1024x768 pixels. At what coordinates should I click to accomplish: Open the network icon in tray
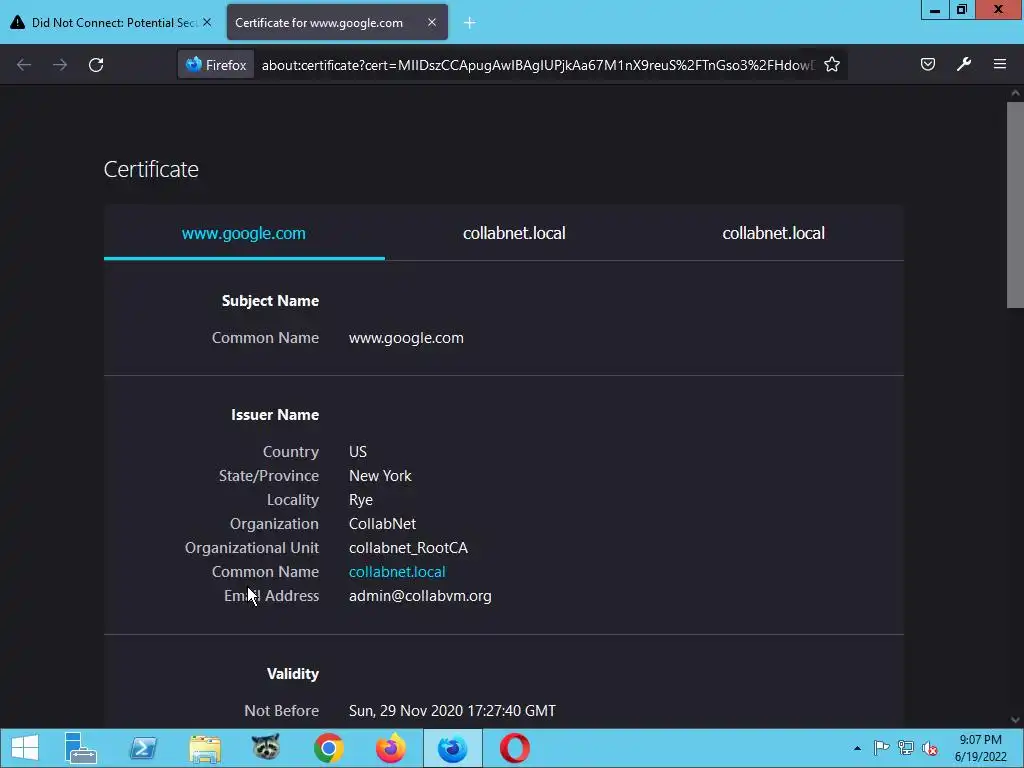[906, 748]
